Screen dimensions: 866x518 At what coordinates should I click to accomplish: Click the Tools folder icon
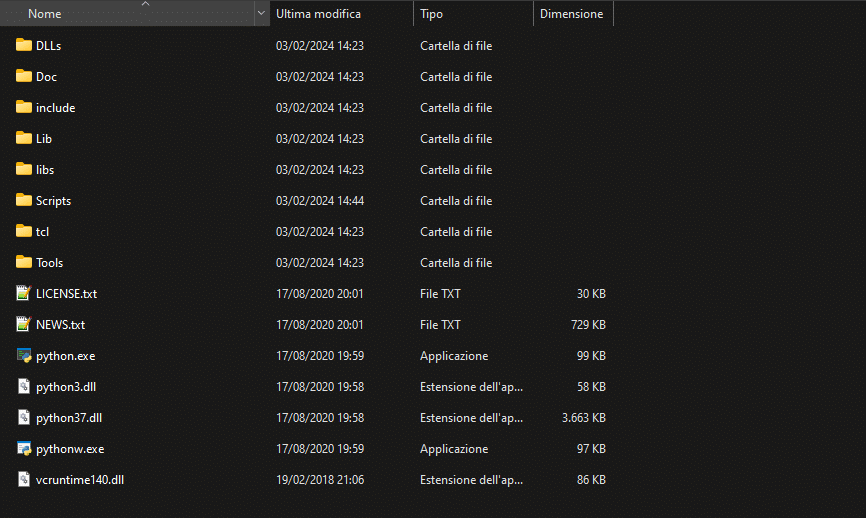point(24,262)
